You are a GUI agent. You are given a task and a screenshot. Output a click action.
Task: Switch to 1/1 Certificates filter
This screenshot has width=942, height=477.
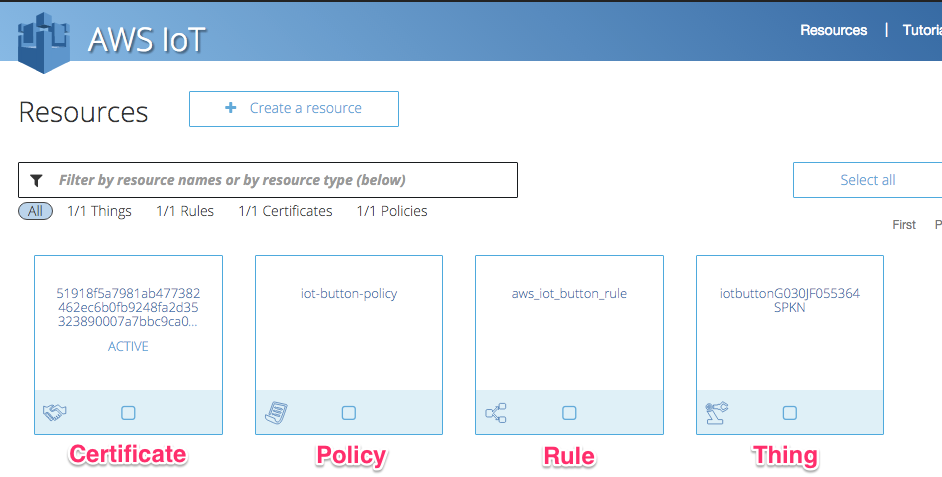pyautogui.click(x=285, y=211)
